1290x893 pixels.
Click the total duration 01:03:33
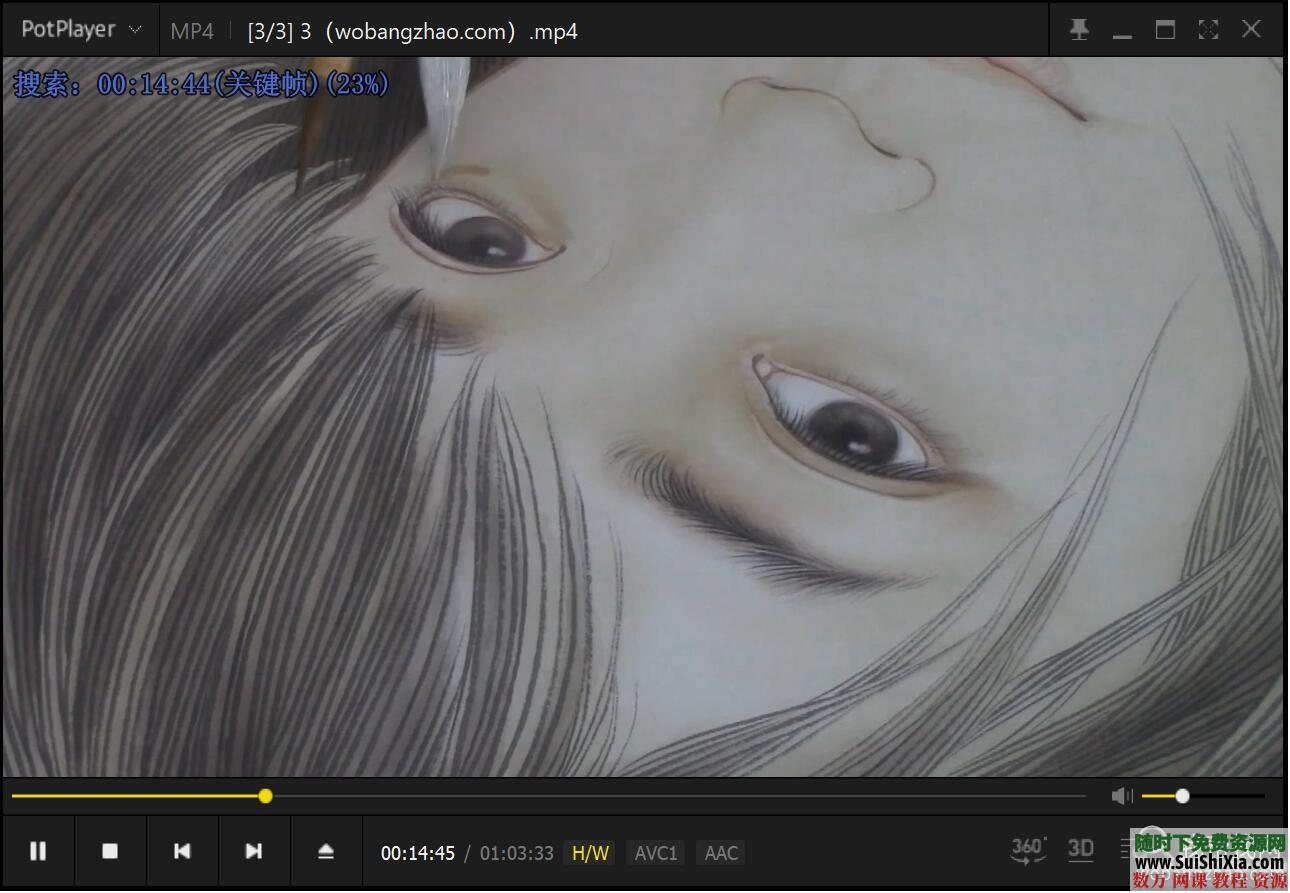click(x=516, y=853)
